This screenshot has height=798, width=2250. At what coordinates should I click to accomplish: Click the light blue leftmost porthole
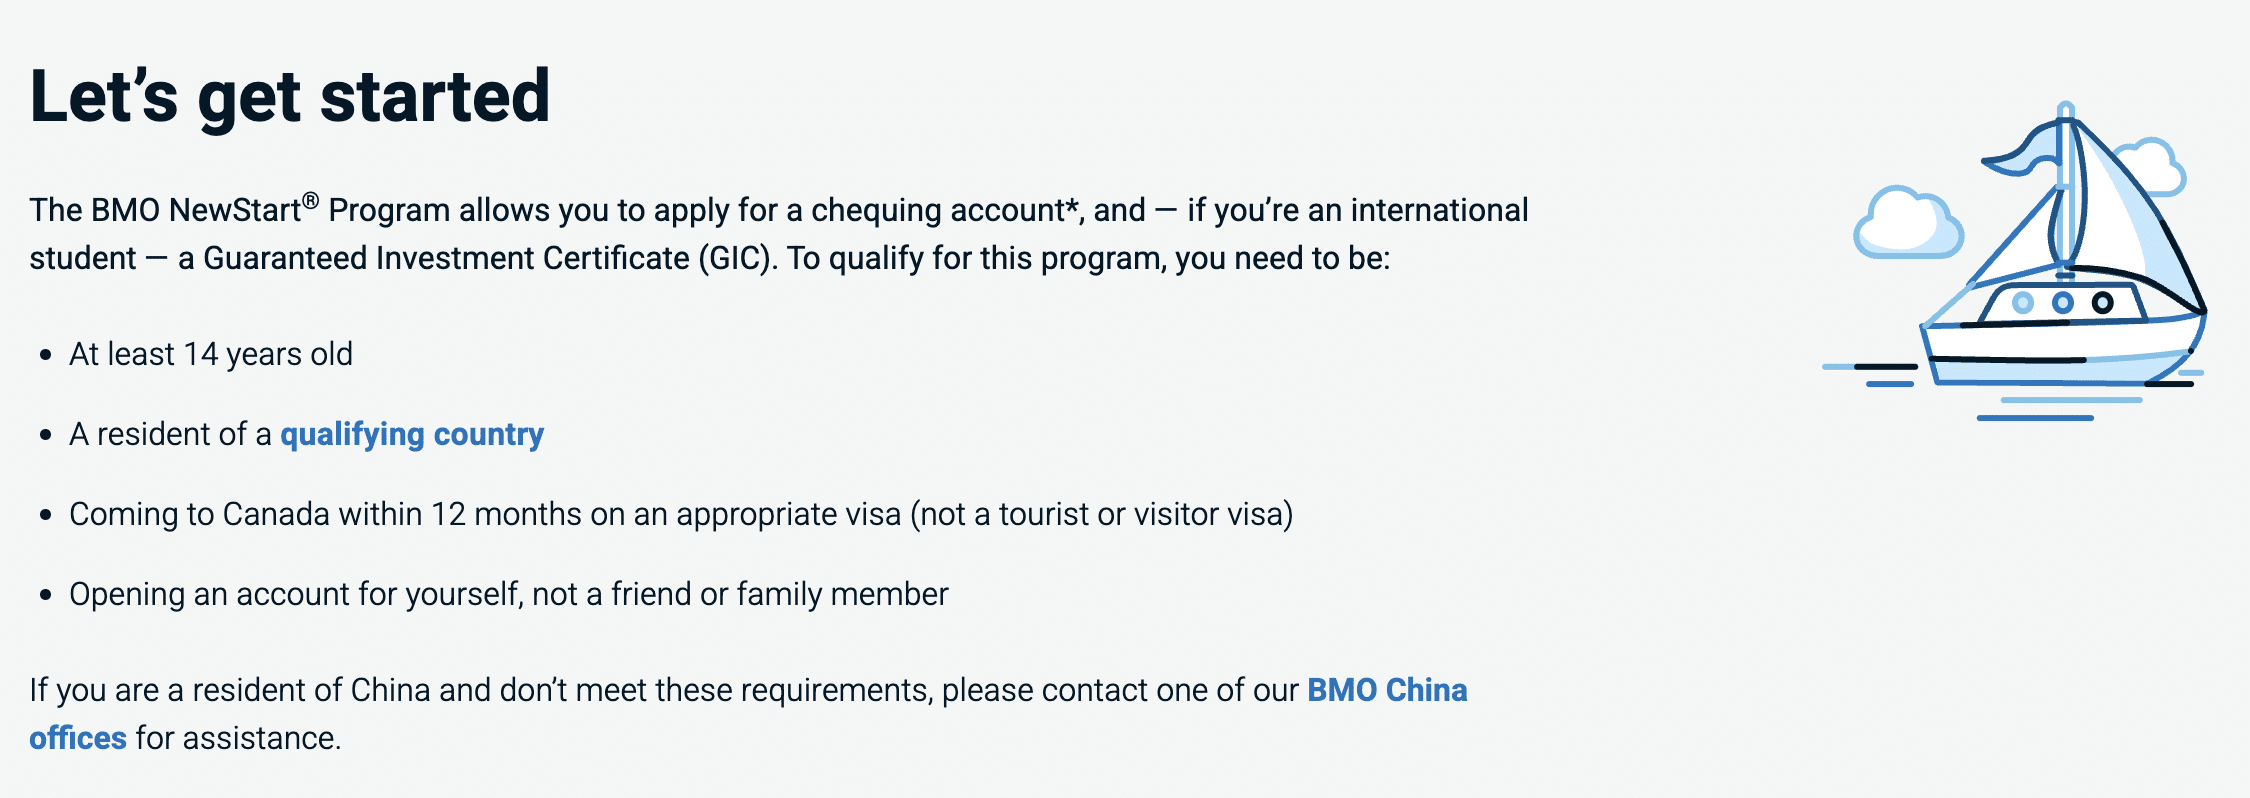coord(2023,302)
